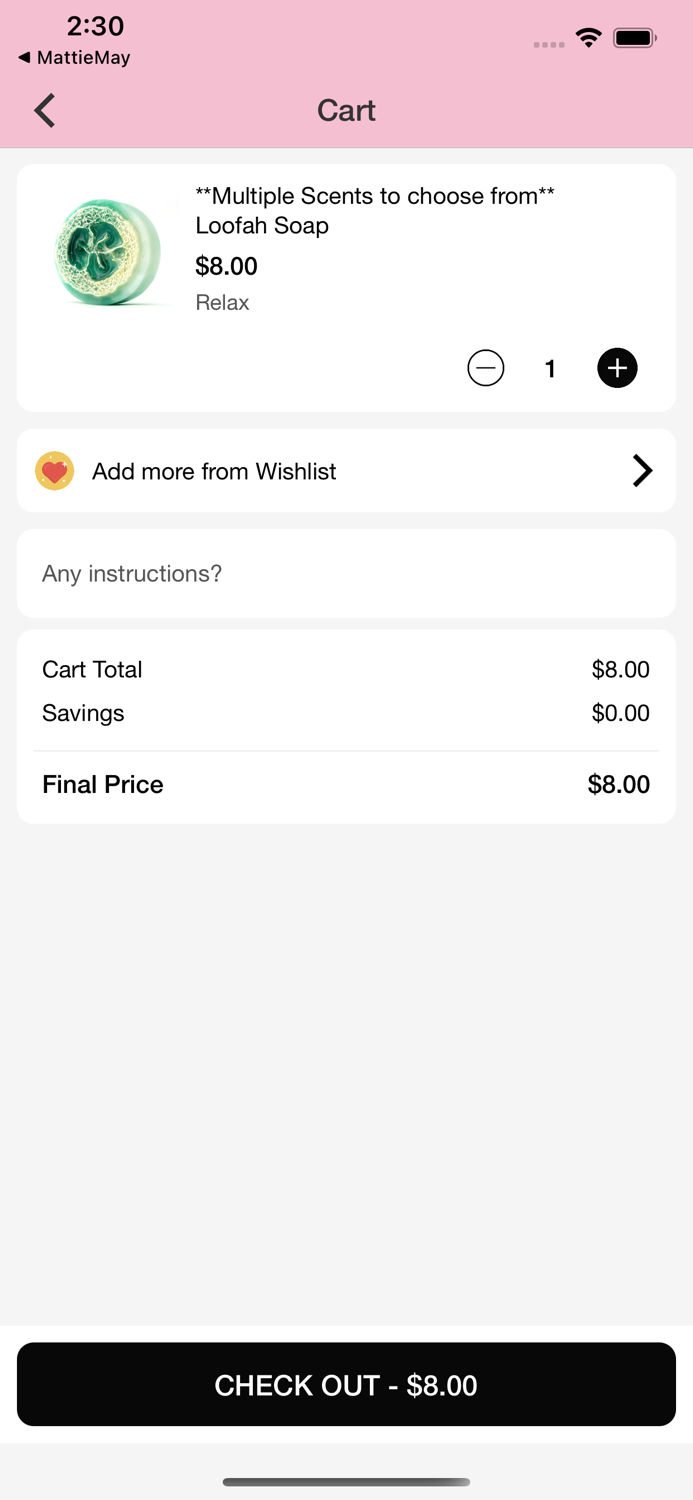Tap the Final Price row

(x=346, y=784)
